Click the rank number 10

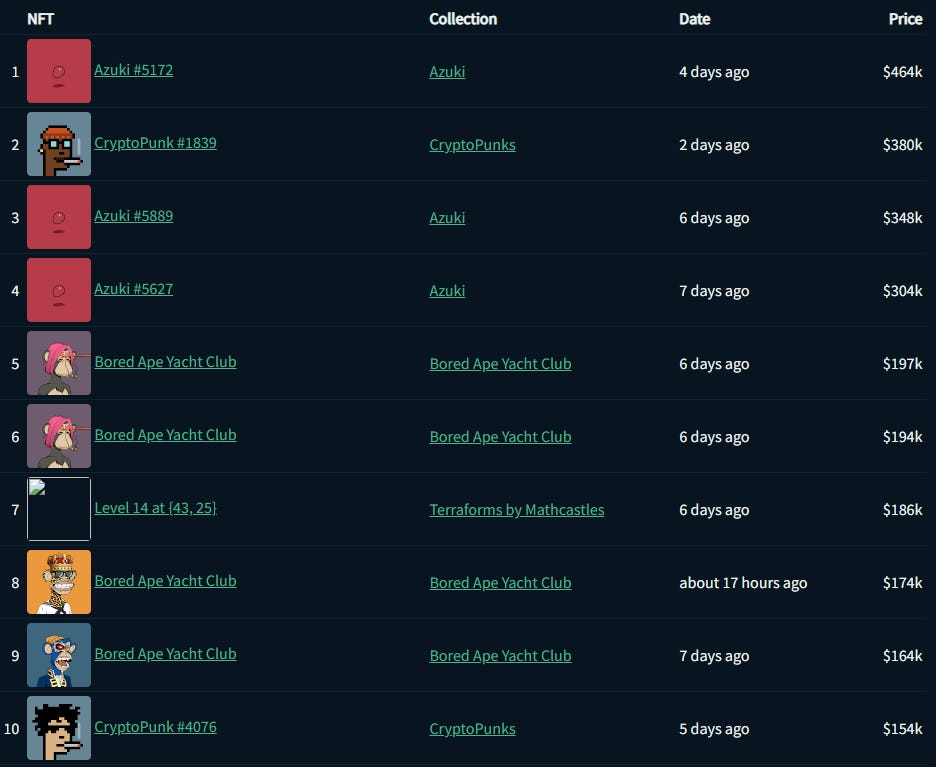(x=12, y=729)
